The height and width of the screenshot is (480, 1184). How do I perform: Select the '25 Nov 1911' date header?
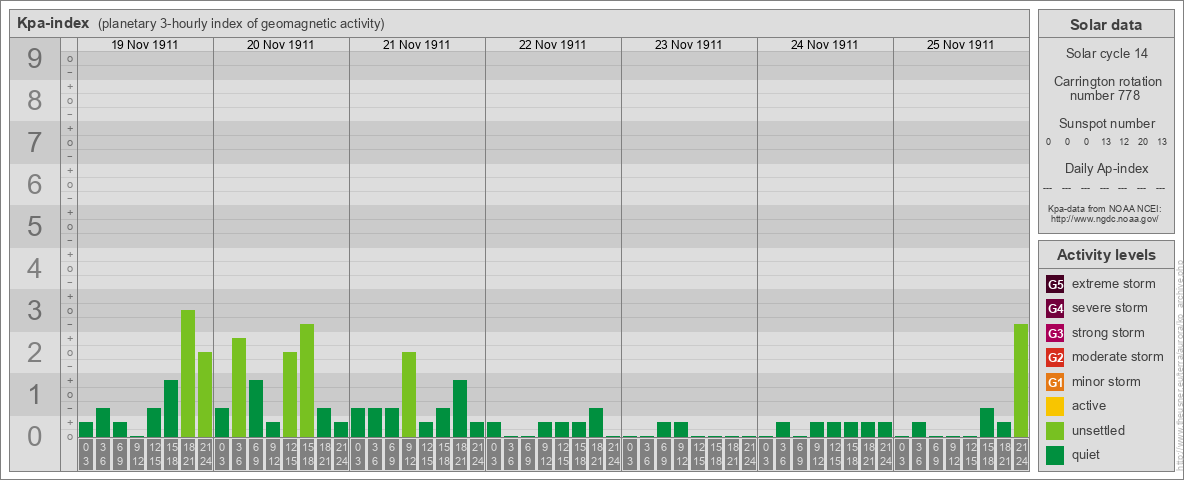960,45
